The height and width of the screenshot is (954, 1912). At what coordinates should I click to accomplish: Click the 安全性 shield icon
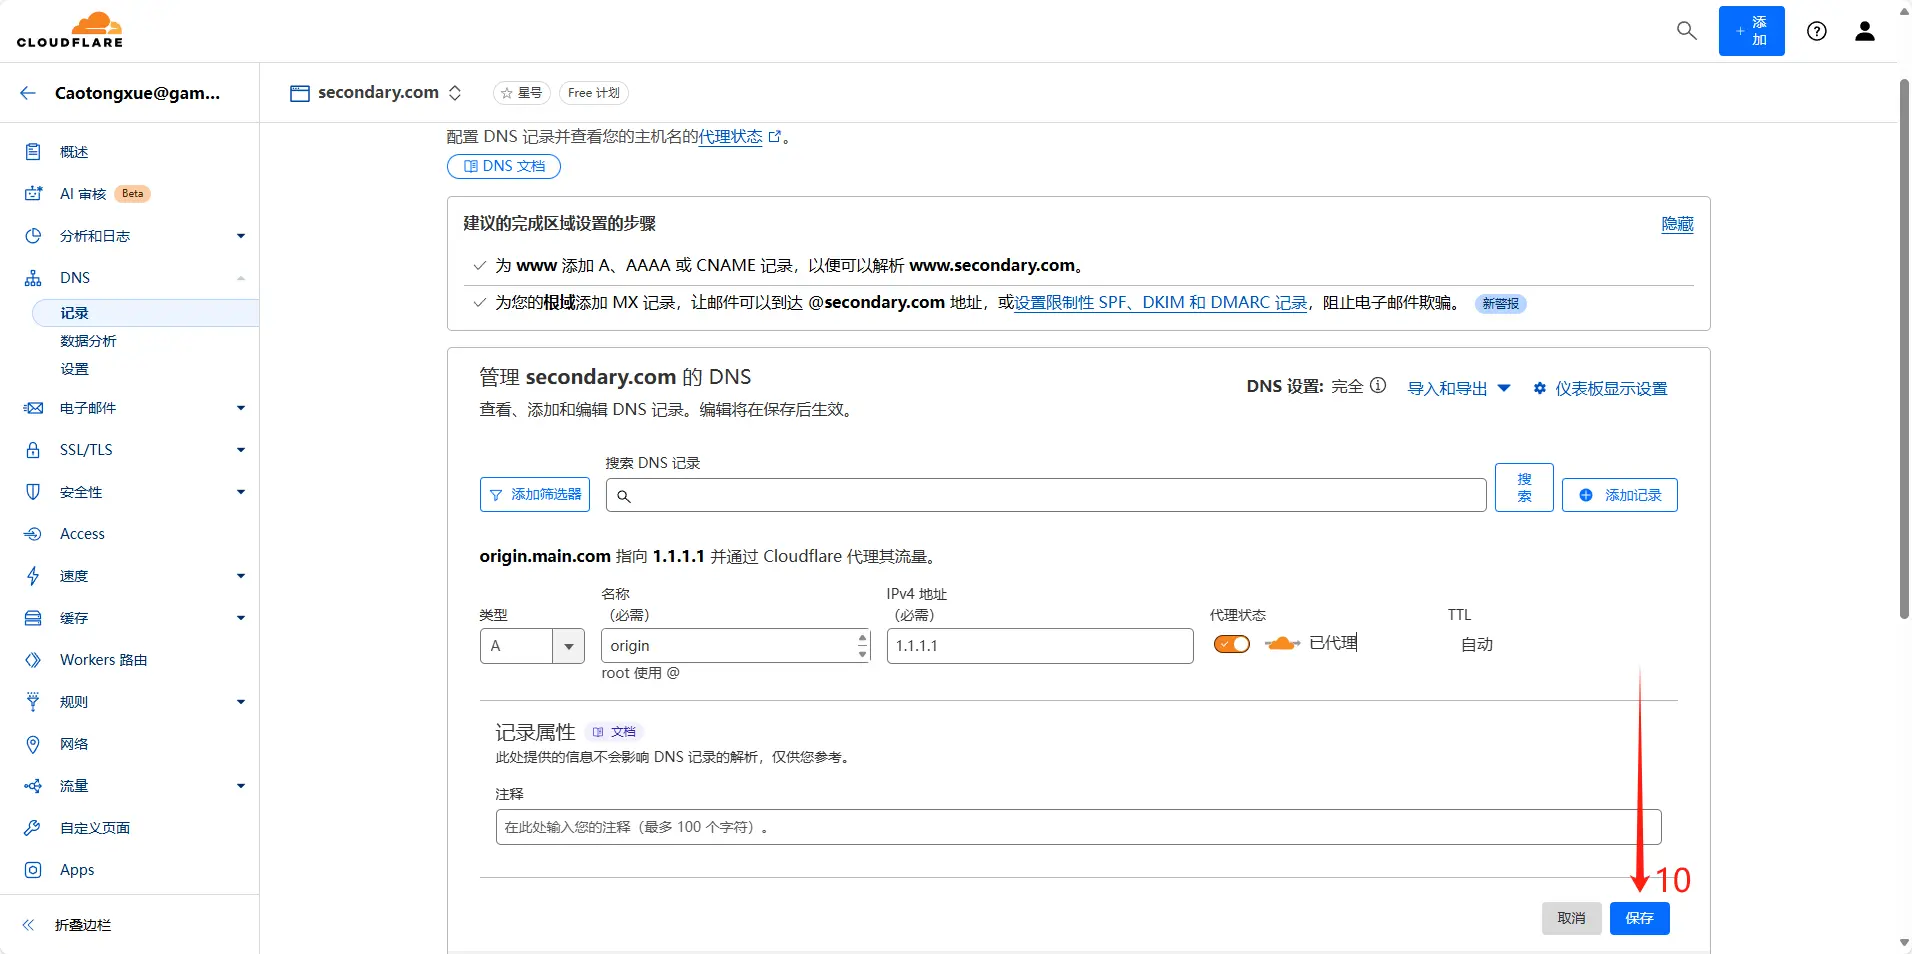tap(33, 492)
